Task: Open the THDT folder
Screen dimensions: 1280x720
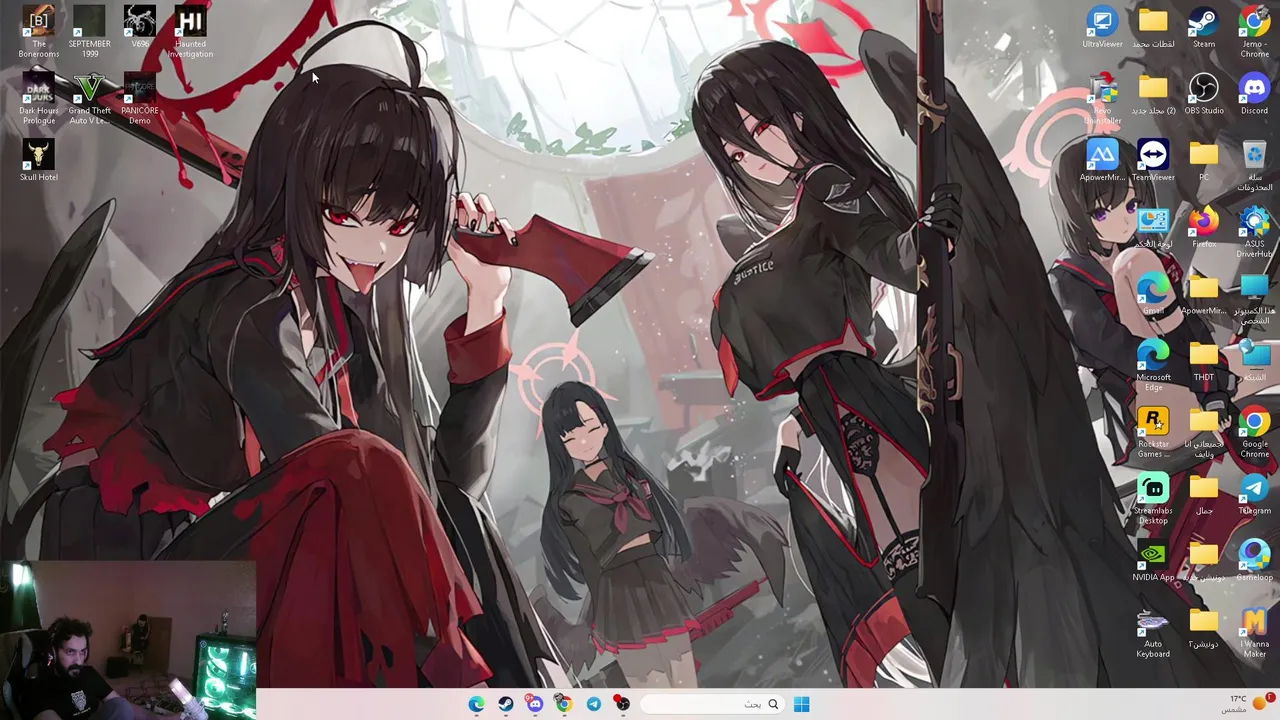Action: coord(1203,361)
